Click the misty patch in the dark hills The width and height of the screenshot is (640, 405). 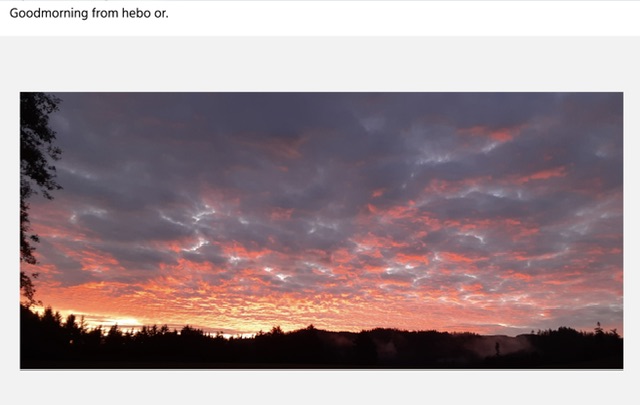[x=500, y=347]
